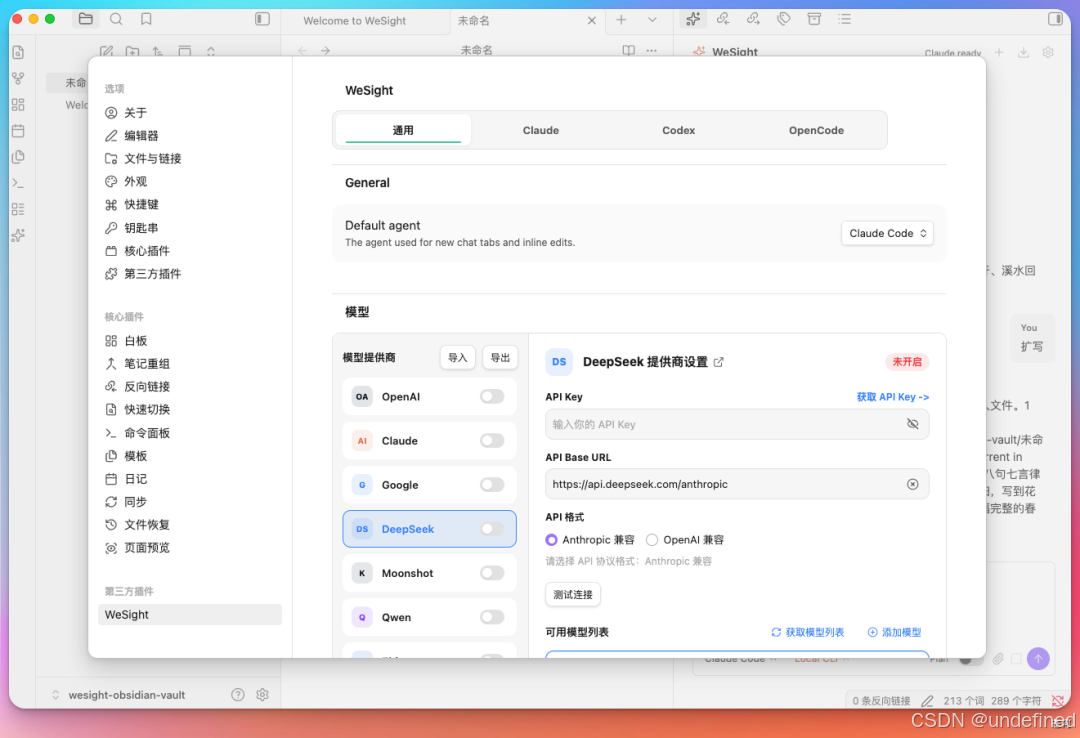Screen dimensions: 1080x738
Task: Toggle the right sidebar panel icon
Action: 1055,19
